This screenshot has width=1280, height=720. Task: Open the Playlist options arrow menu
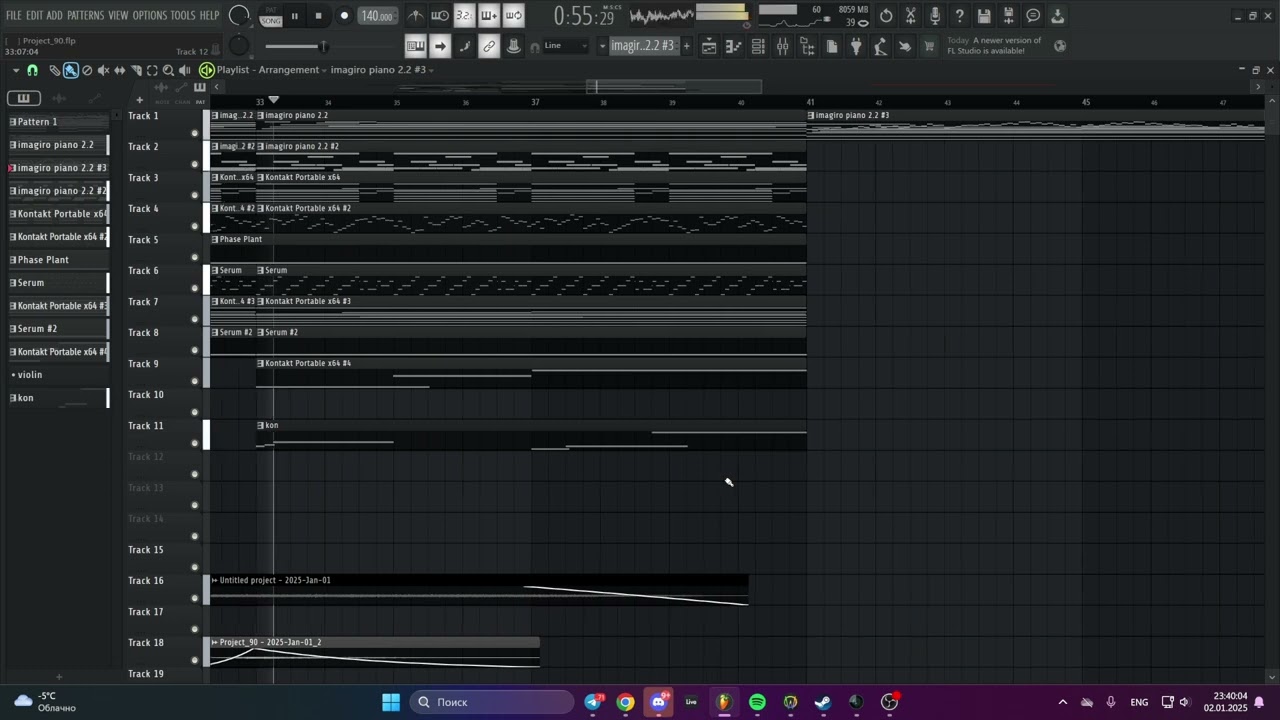pos(15,70)
